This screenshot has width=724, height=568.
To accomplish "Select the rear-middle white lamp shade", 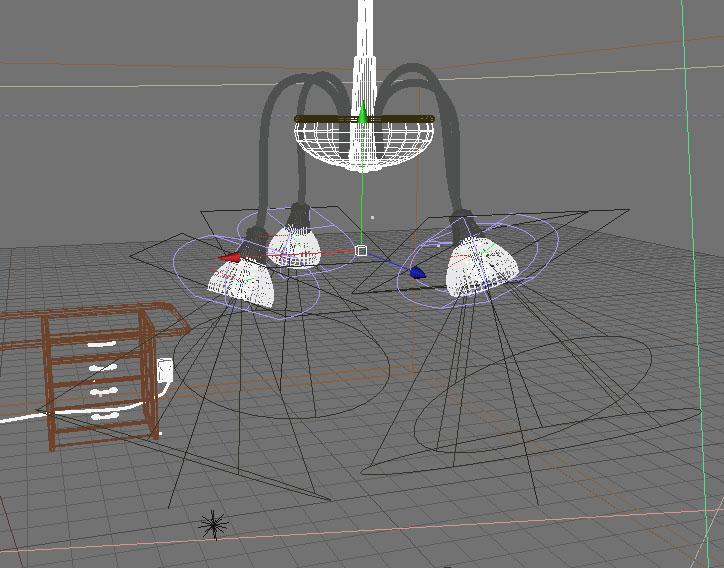I will [295, 248].
